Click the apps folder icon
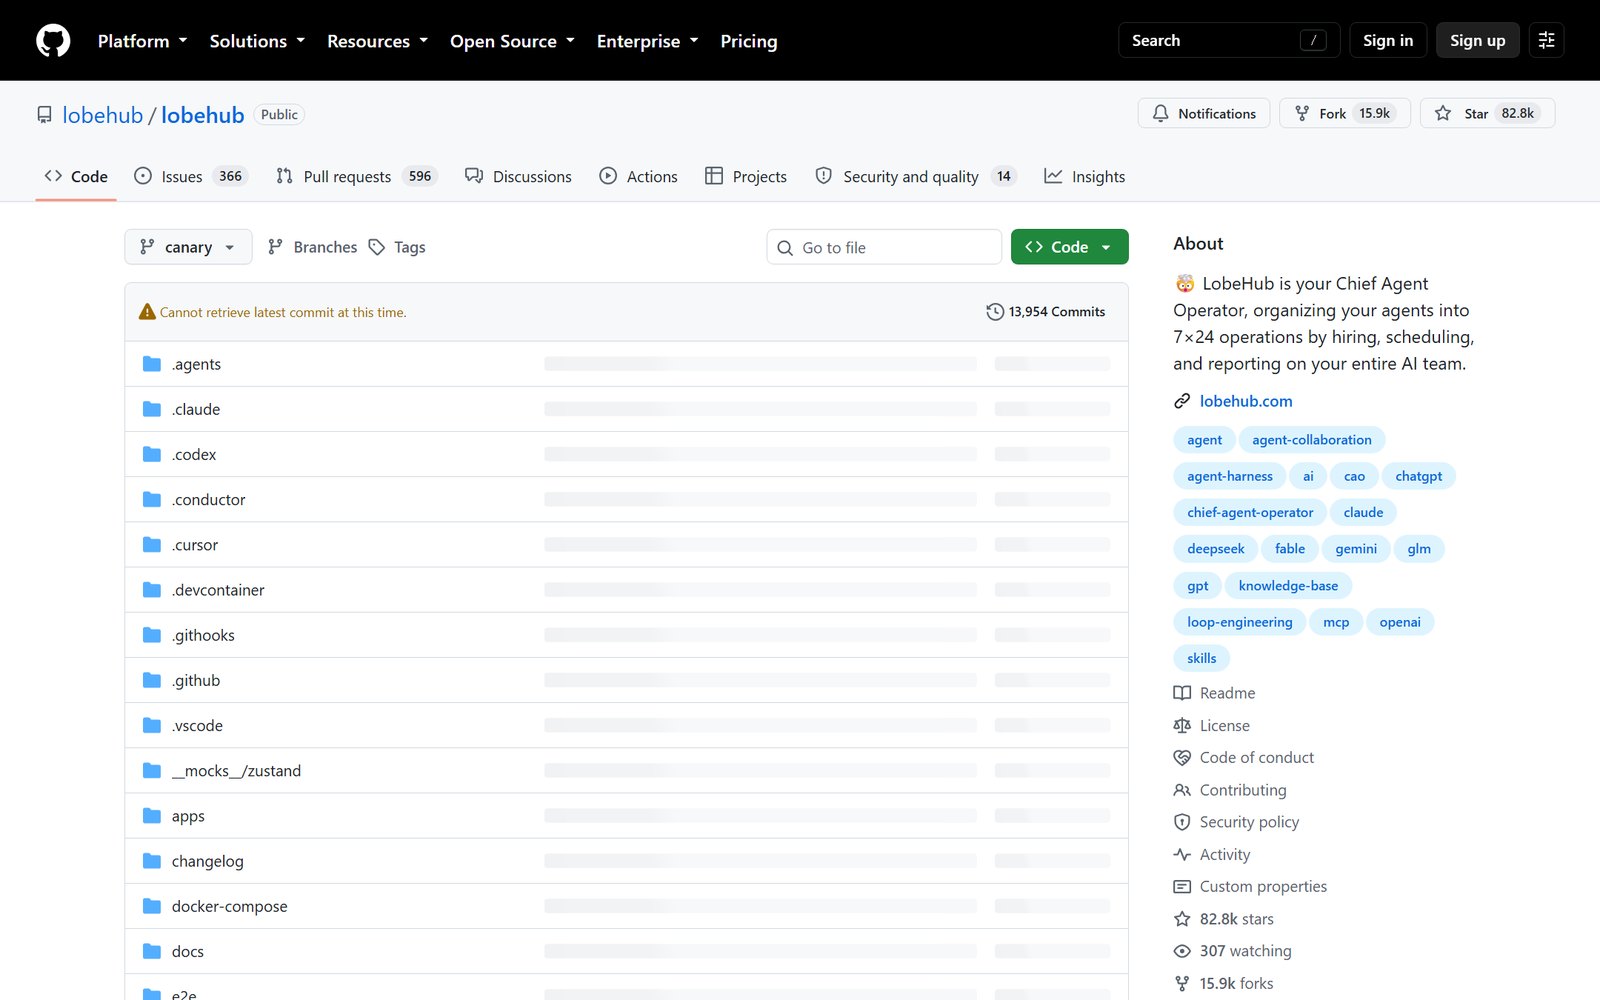 152,816
